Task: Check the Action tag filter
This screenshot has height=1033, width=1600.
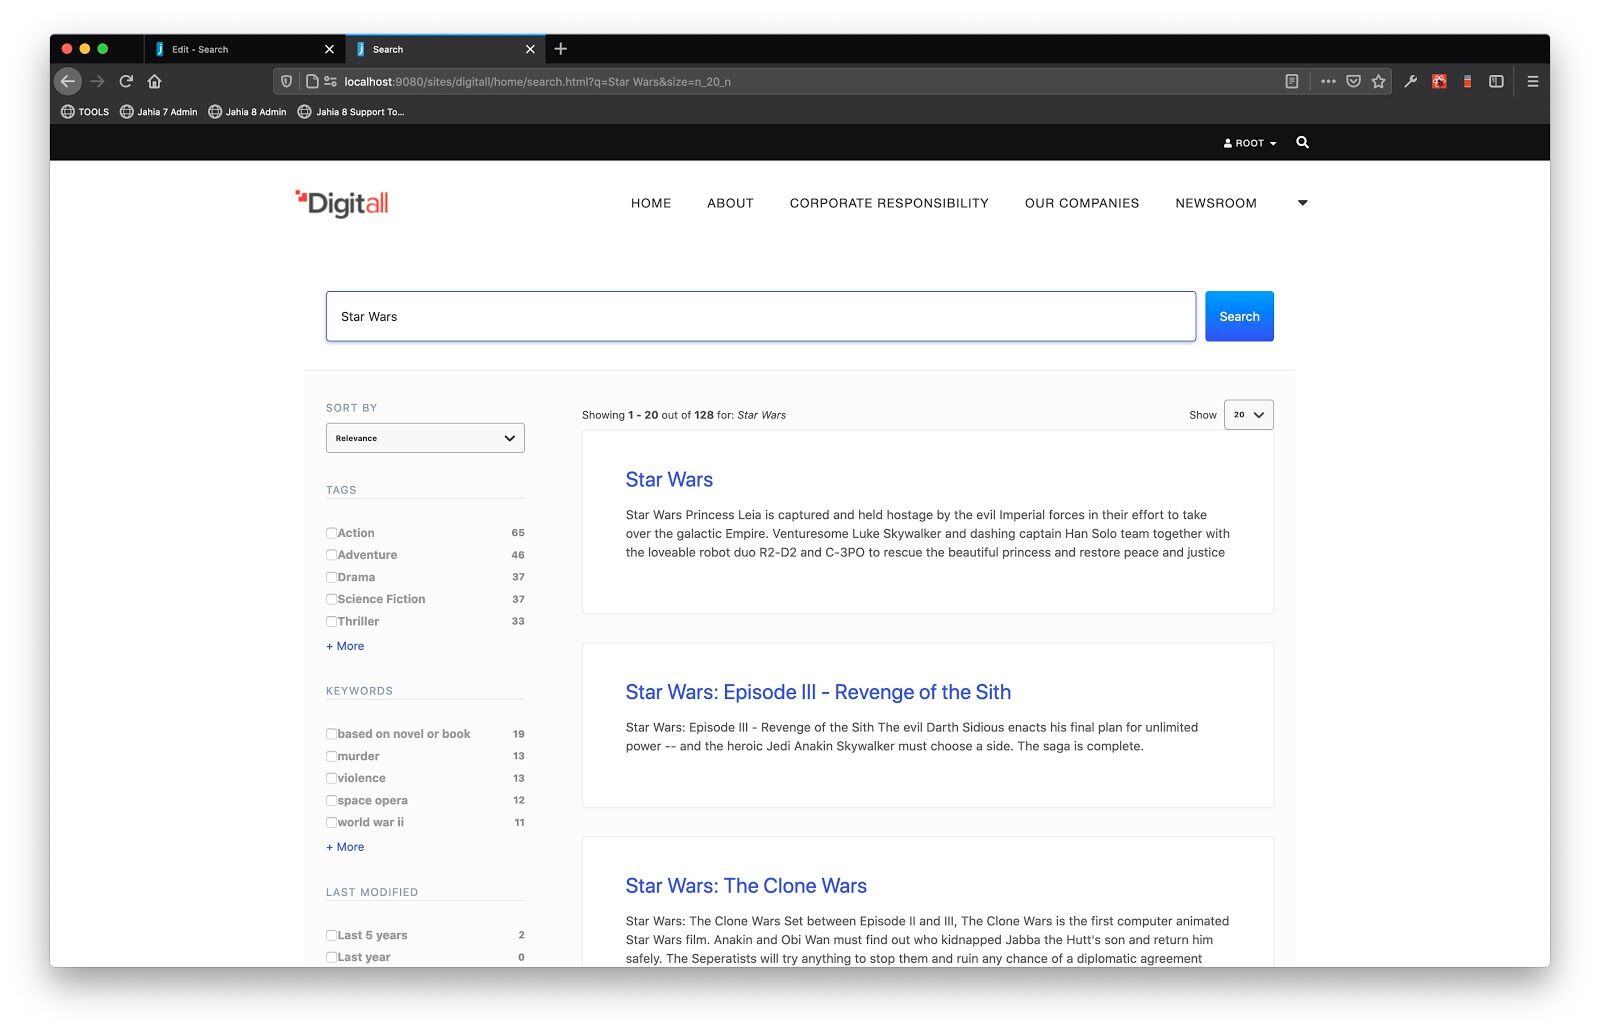Action: click(331, 533)
